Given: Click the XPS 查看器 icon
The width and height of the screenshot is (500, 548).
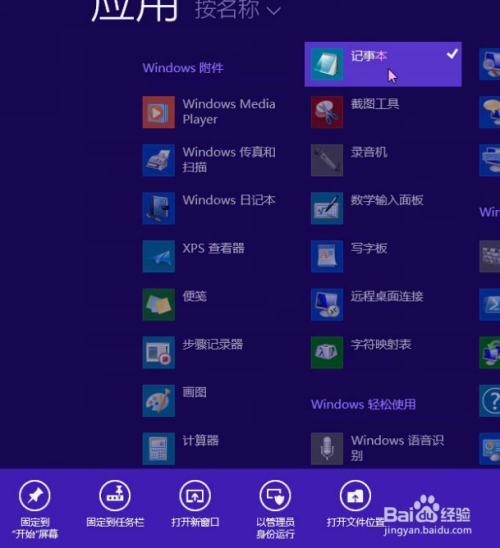Looking at the screenshot, I should coord(159,256).
